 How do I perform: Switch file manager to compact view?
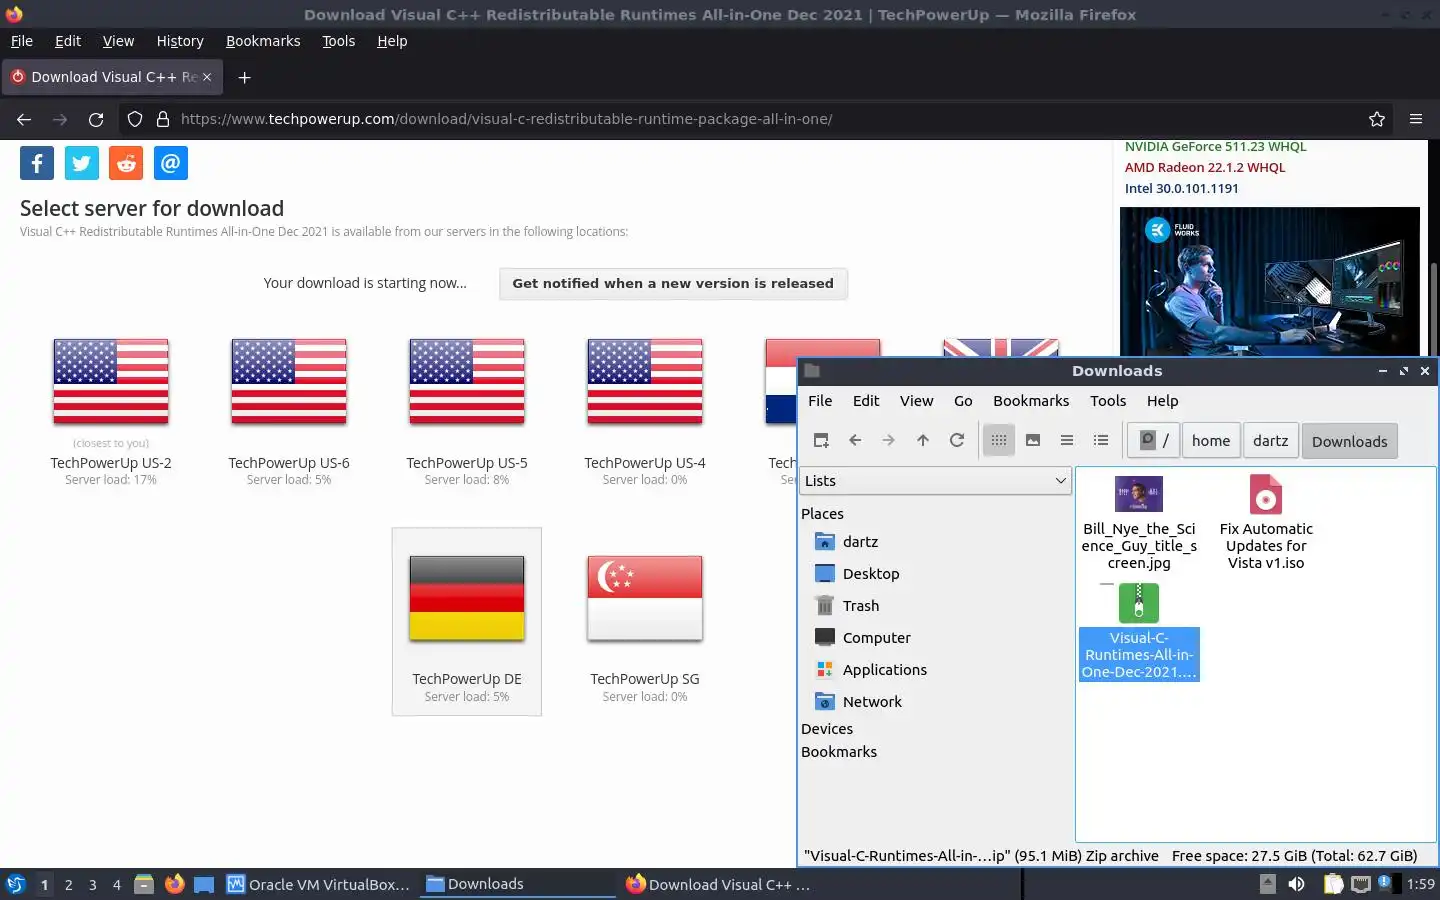pyautogui.click(x=1067, y=440)
